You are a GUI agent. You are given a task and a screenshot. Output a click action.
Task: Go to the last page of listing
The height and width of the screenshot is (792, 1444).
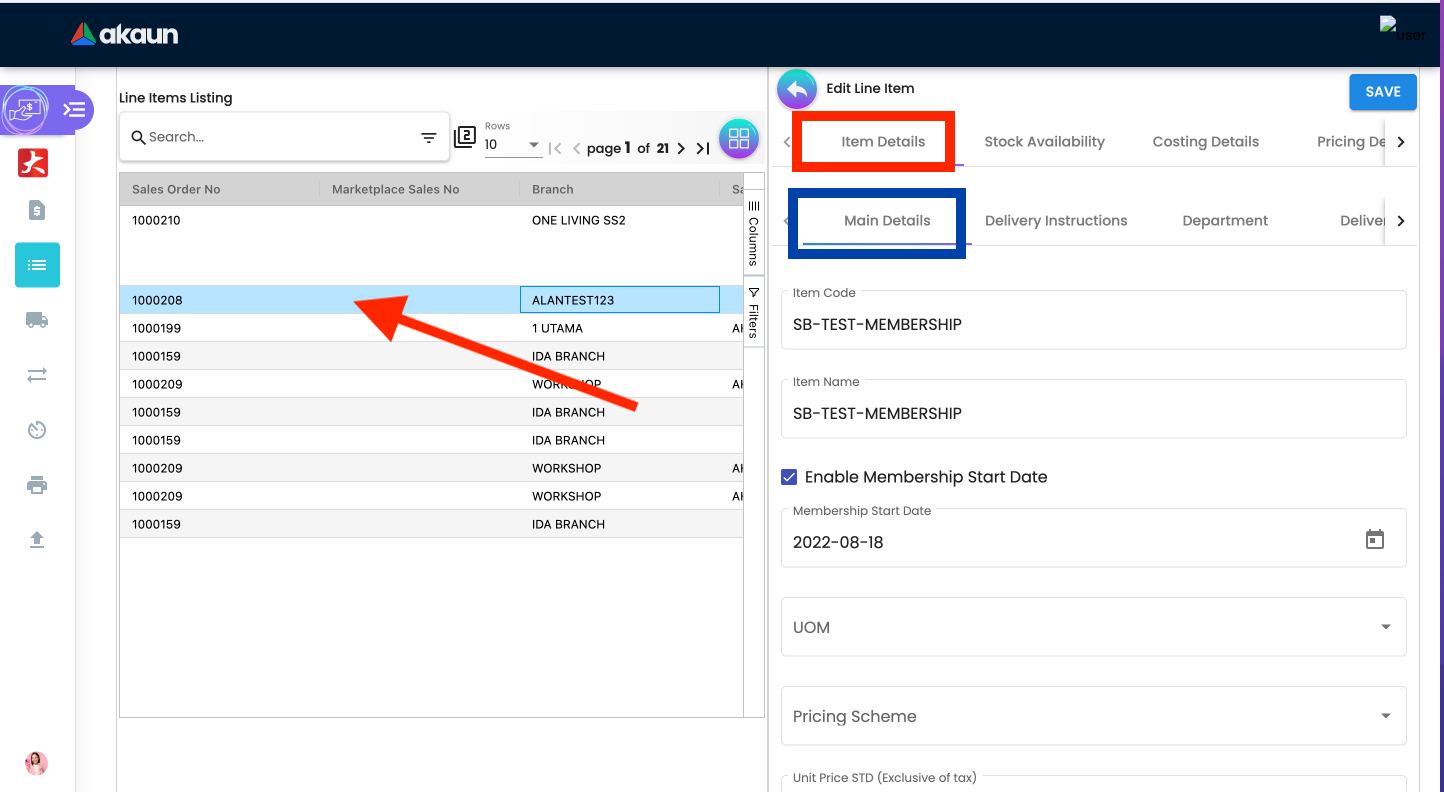click(703, 148)
